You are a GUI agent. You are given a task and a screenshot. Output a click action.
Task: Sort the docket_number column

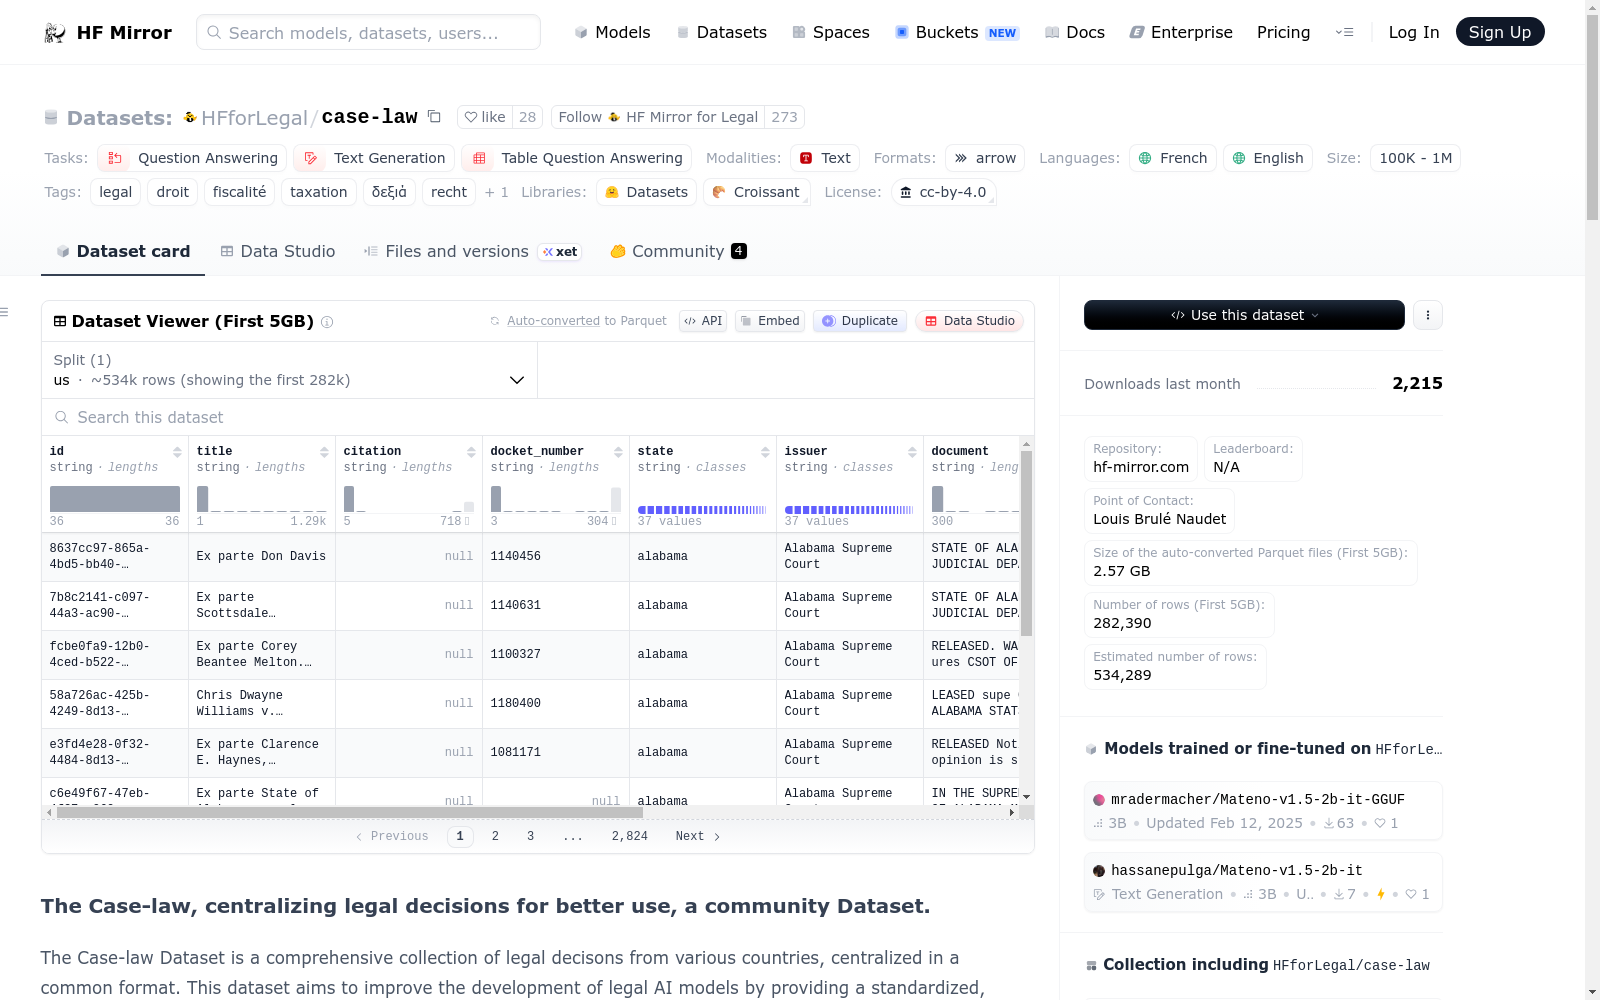618,452
